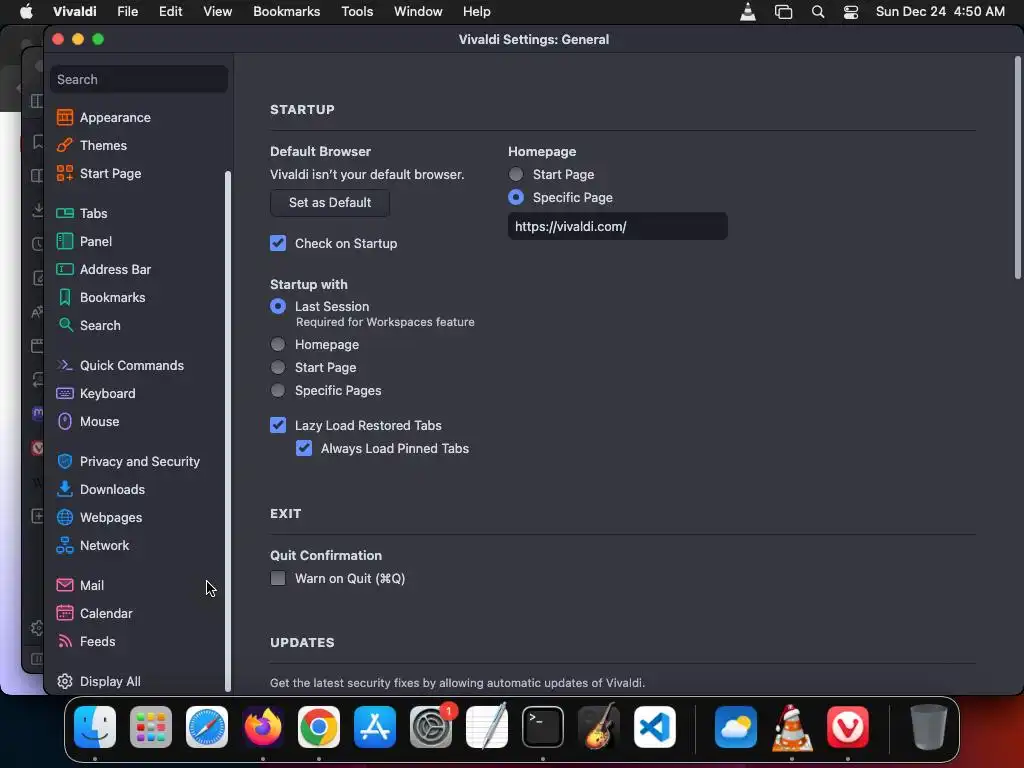Viewport: 1024px width, 768px height.
Task: Open the Panel settings icon
Action: point(65,241)
